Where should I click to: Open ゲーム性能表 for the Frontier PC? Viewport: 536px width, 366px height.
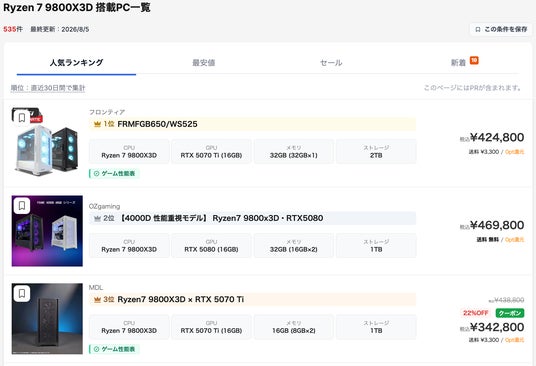click(114, 174)
